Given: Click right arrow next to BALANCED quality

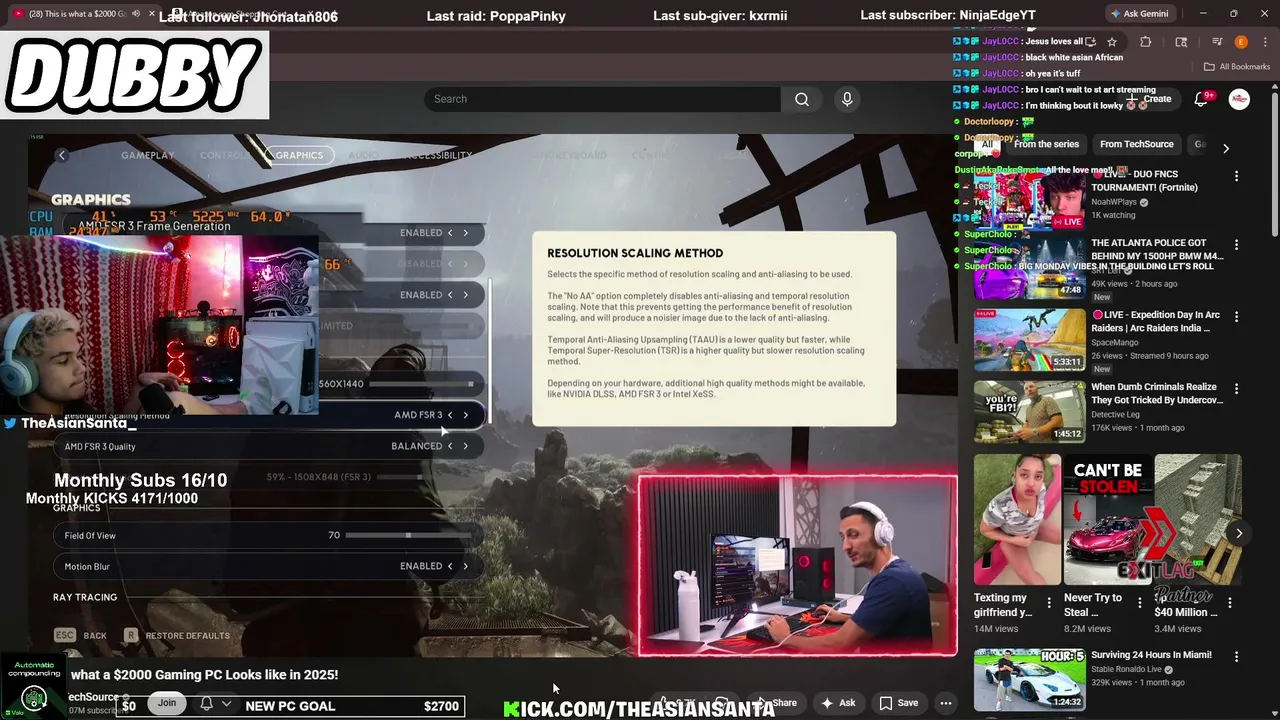Looking at the screenshot, I should click(x=465, y=446).
